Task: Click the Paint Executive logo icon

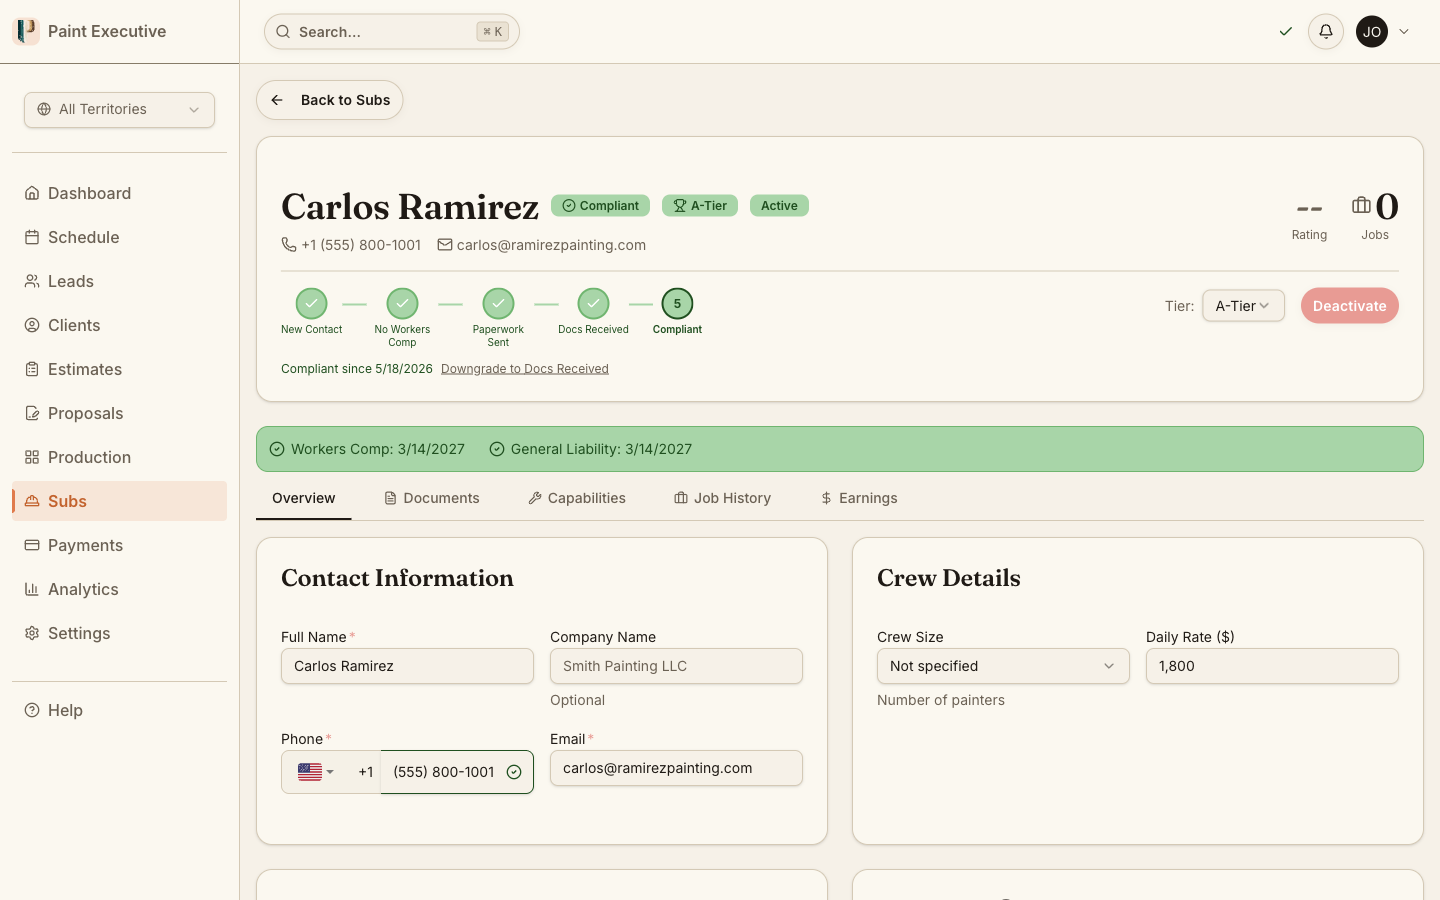Action: click(x=26, y=31)
